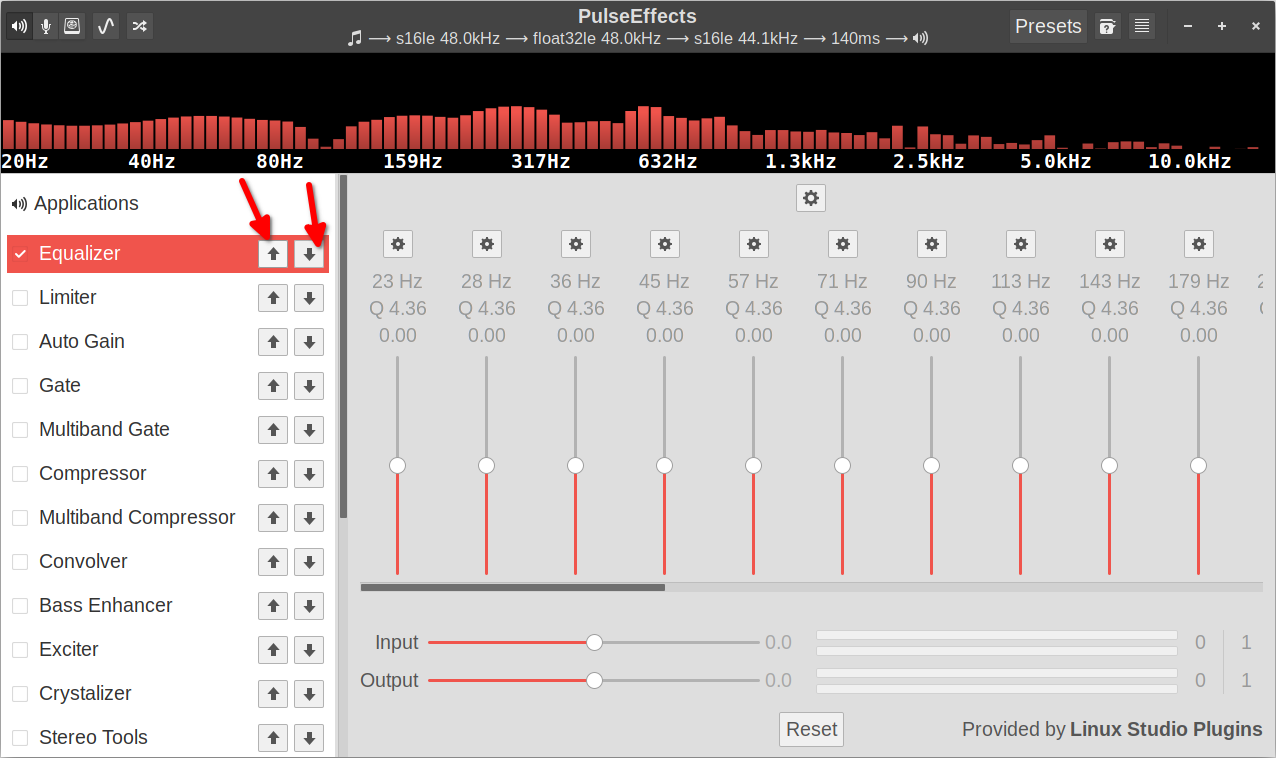Move Multiband Gate up in the list
Viewport: 1276px width, 758px height.
pos(273,430)
